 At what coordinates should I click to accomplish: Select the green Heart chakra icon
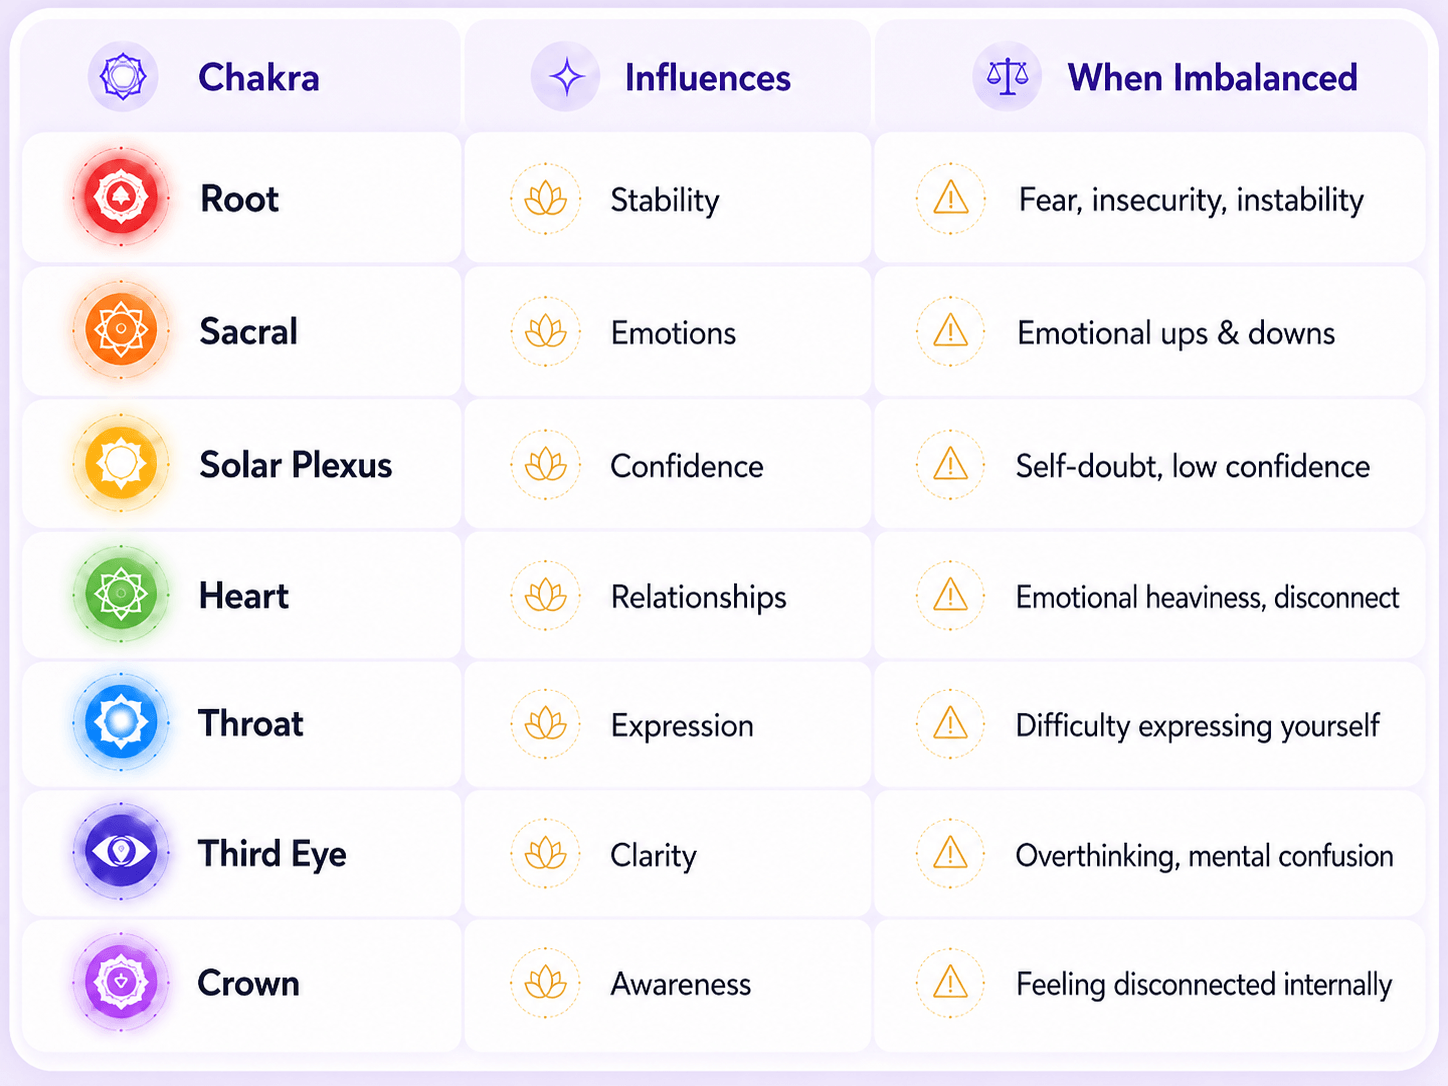coord(121,594)
